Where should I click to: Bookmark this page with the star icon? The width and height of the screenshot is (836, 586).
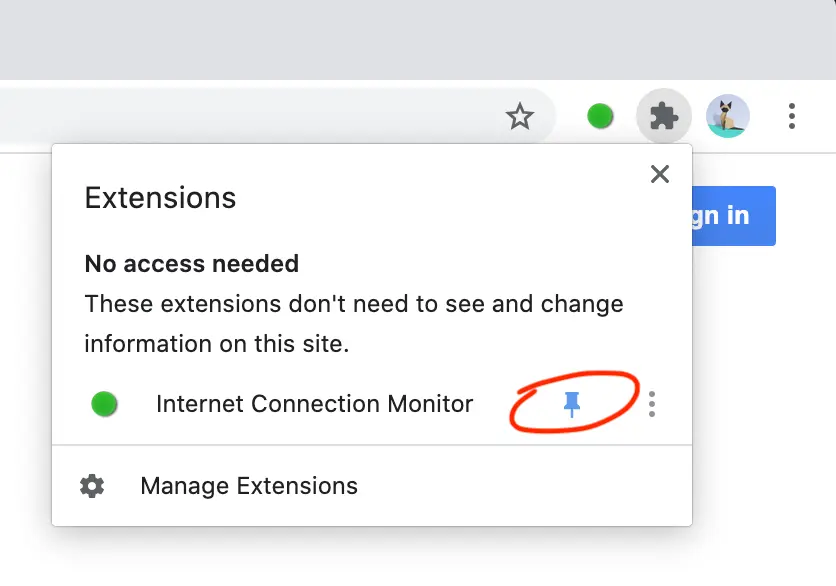pos(521,116)
